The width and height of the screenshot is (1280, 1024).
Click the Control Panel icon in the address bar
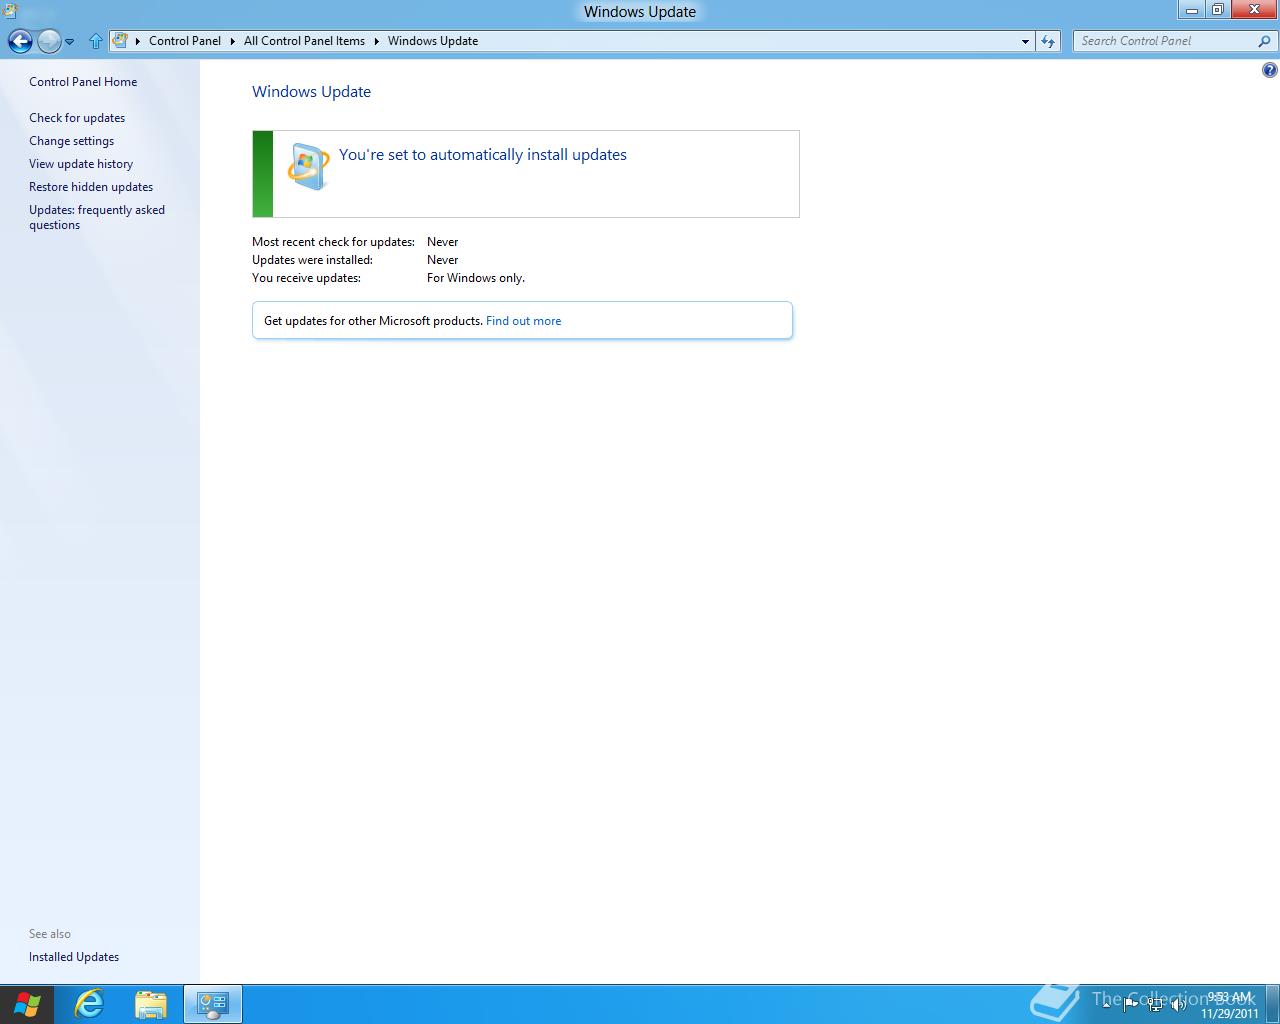(121, 41)
